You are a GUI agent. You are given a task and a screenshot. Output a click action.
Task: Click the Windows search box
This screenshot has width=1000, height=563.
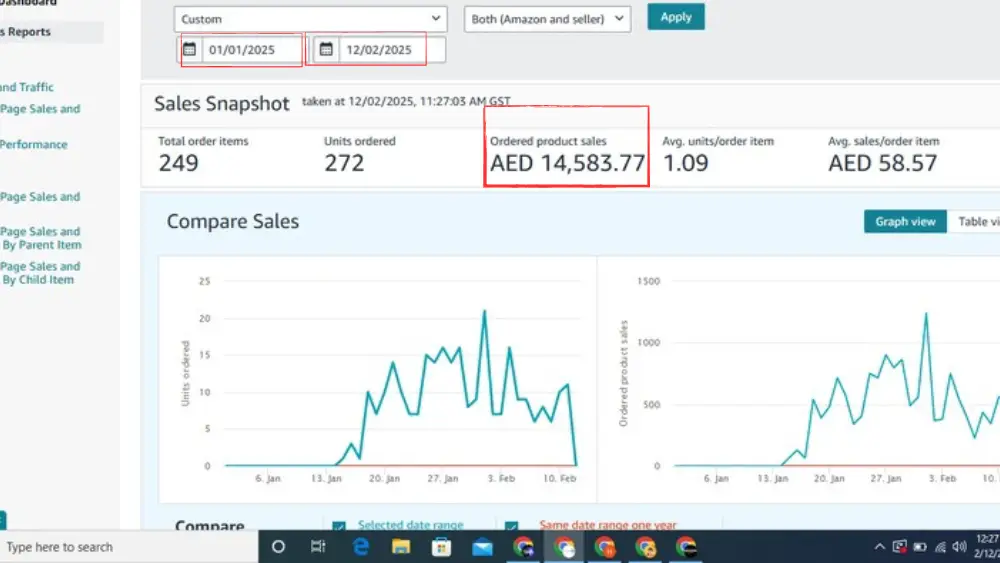click(x=60, y=547)
